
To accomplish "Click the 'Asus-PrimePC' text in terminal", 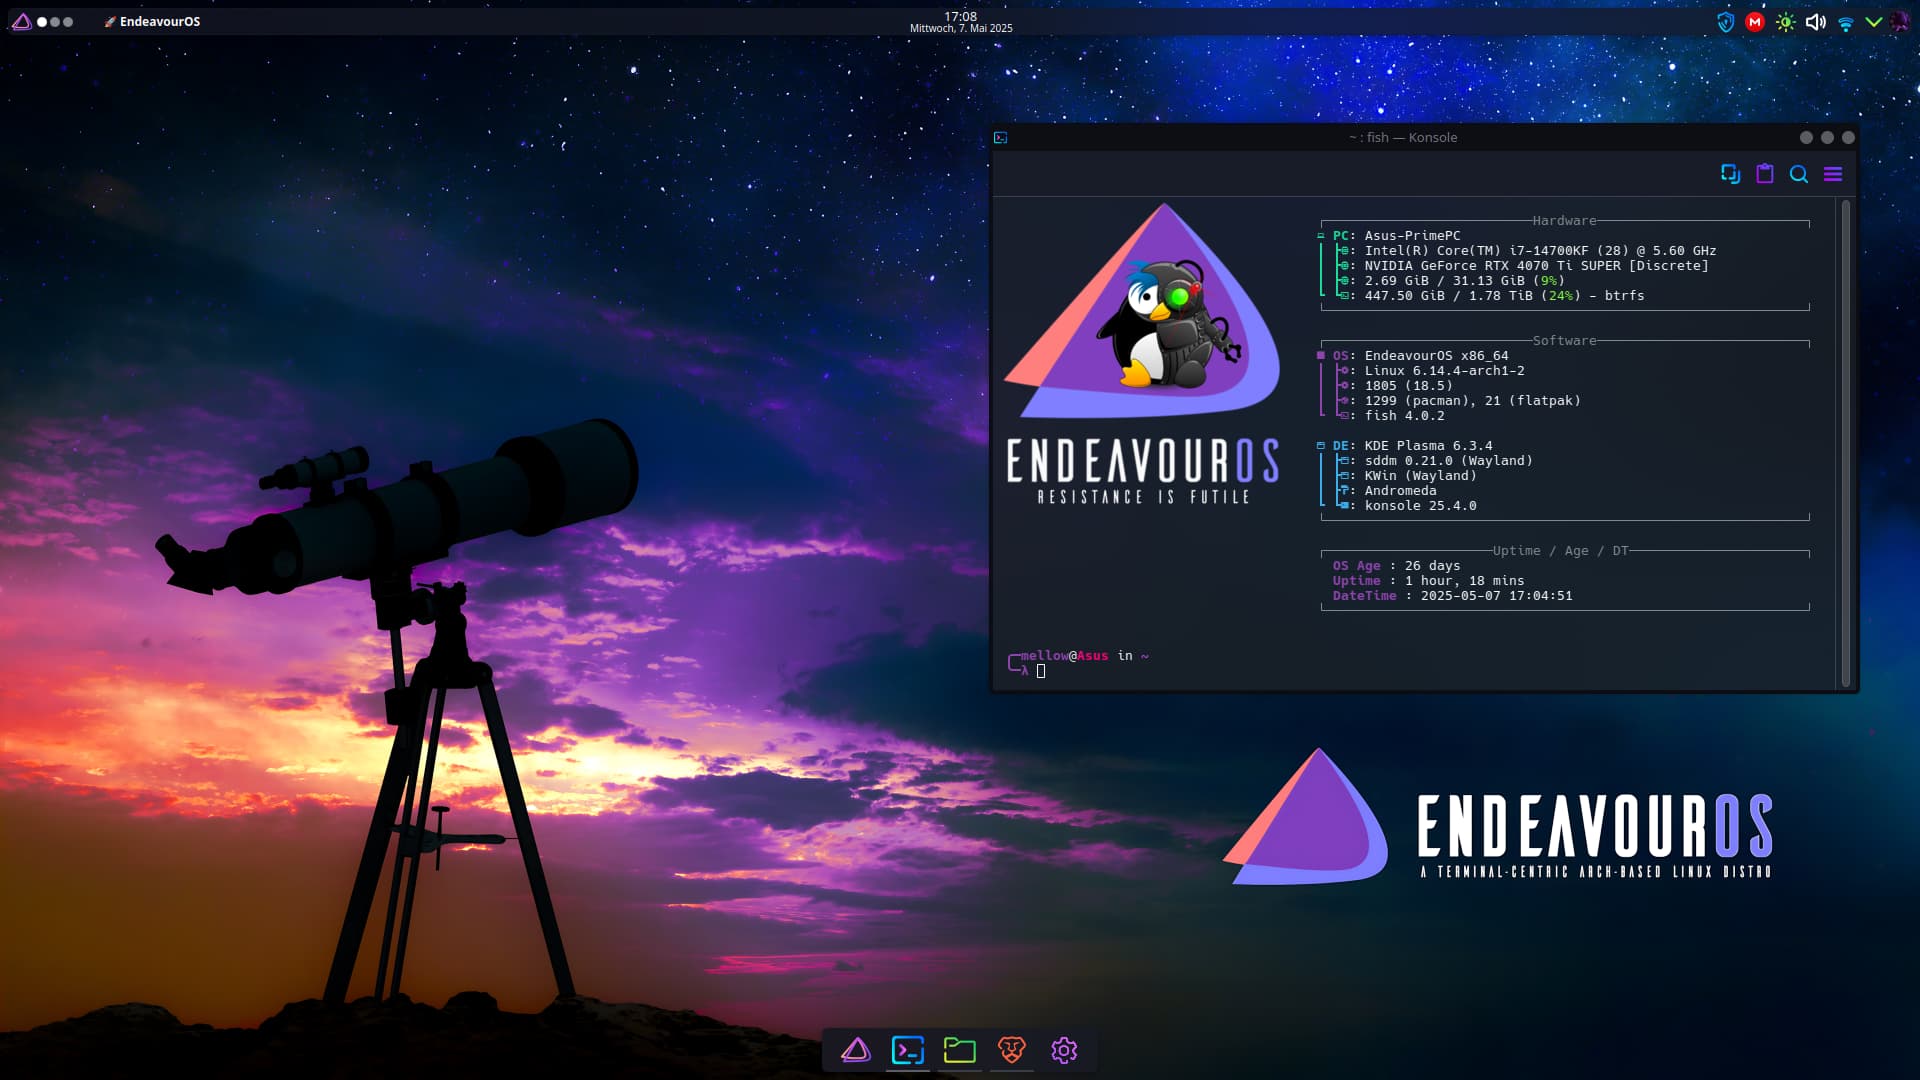I will (x=1412, y=236).
